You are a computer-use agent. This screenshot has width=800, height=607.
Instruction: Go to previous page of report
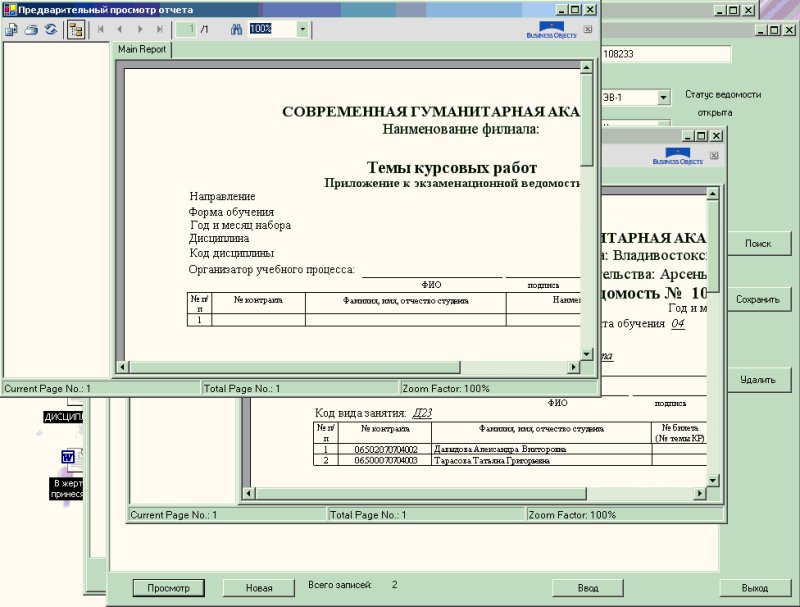(x=120, y=30)
